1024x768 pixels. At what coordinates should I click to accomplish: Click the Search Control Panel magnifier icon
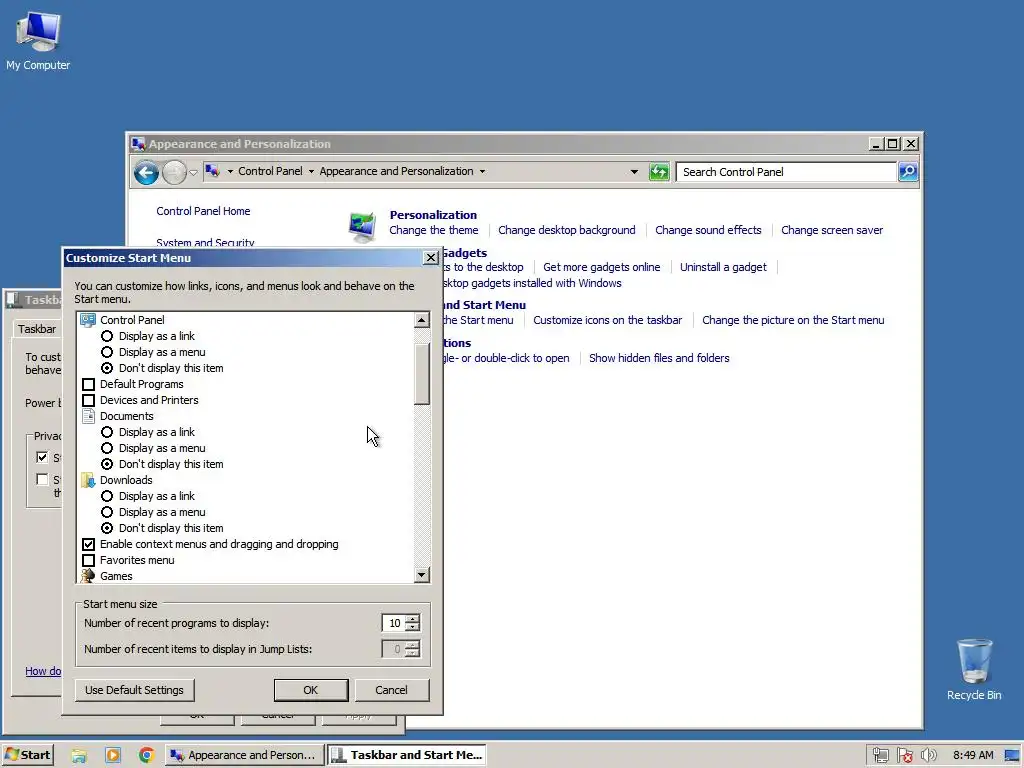point(908,172)
